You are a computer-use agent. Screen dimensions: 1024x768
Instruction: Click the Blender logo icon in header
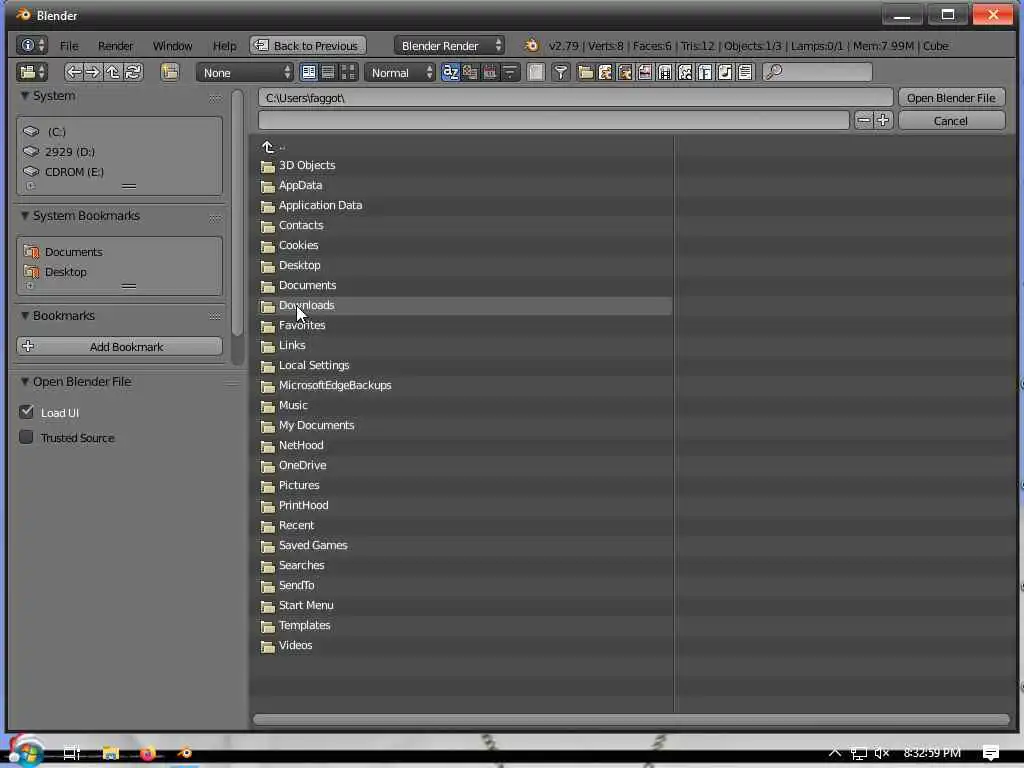(x=532, y=46)
